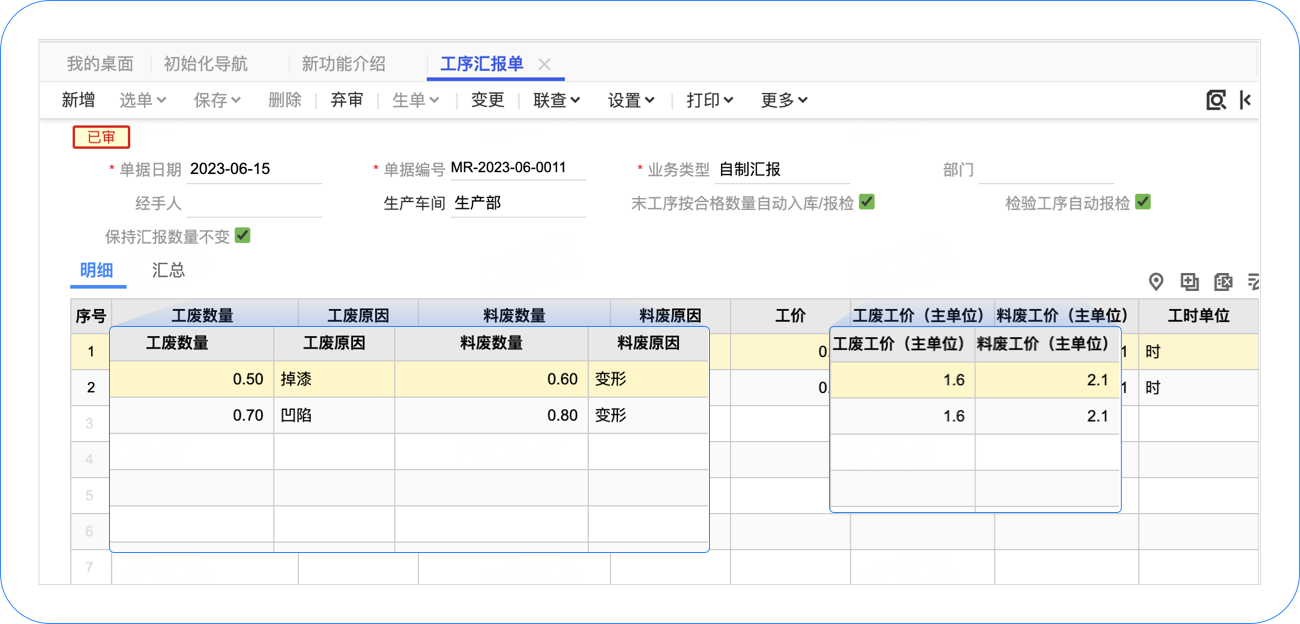
Task: Click the 新增 button
Action: [79, 100]
